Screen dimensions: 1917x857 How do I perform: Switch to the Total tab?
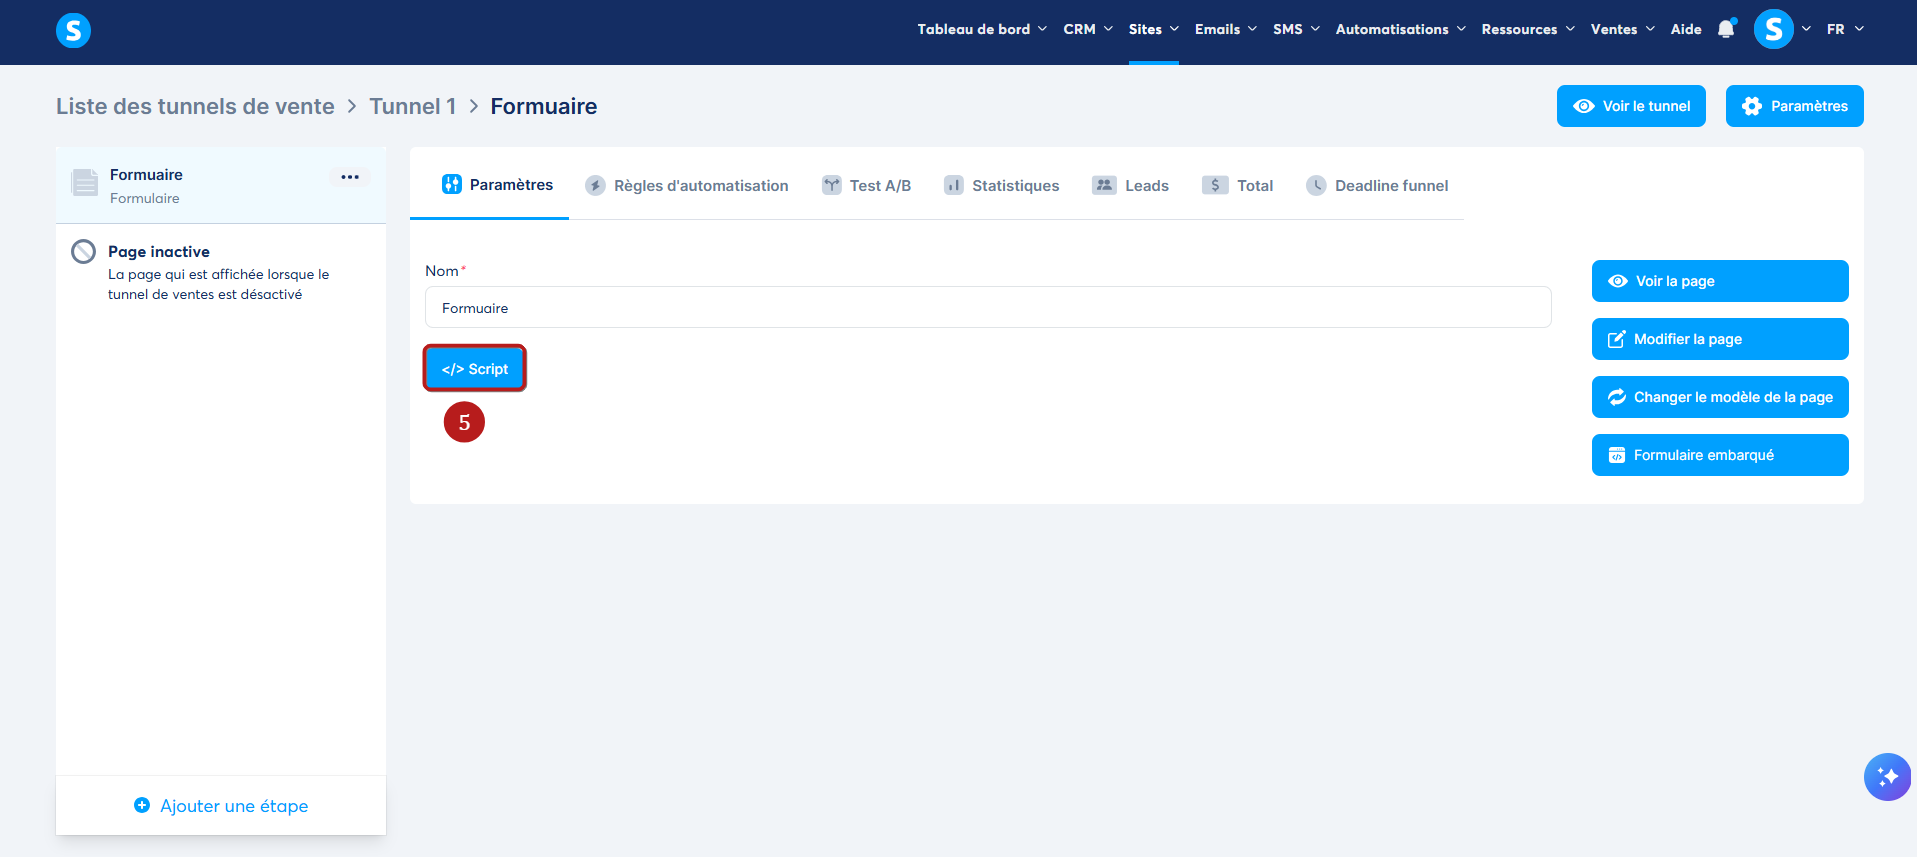[x=1237, y=185]
